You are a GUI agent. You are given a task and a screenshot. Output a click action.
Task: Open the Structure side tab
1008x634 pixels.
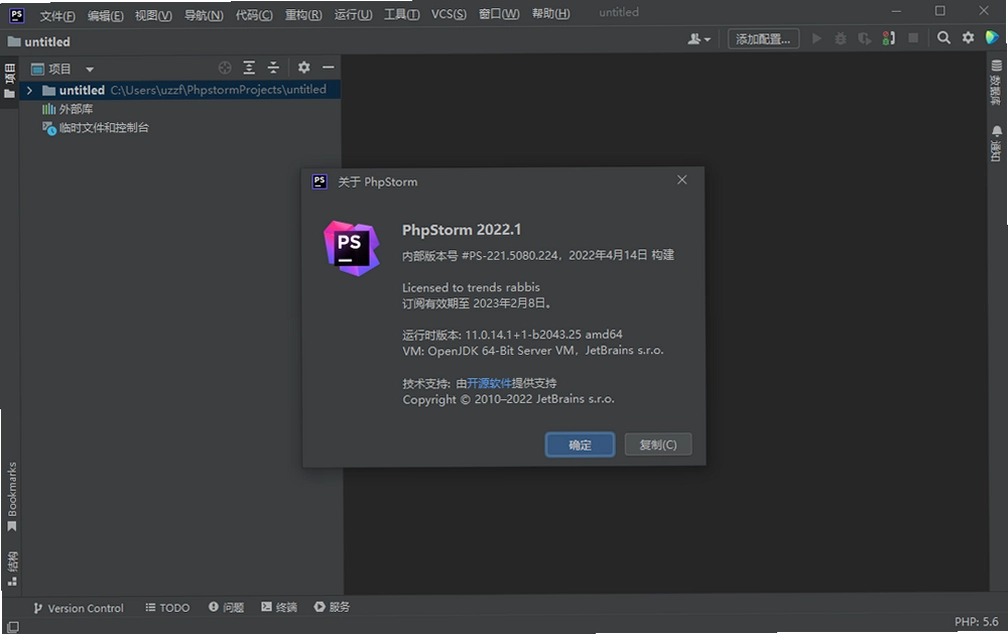coord(12,568)
